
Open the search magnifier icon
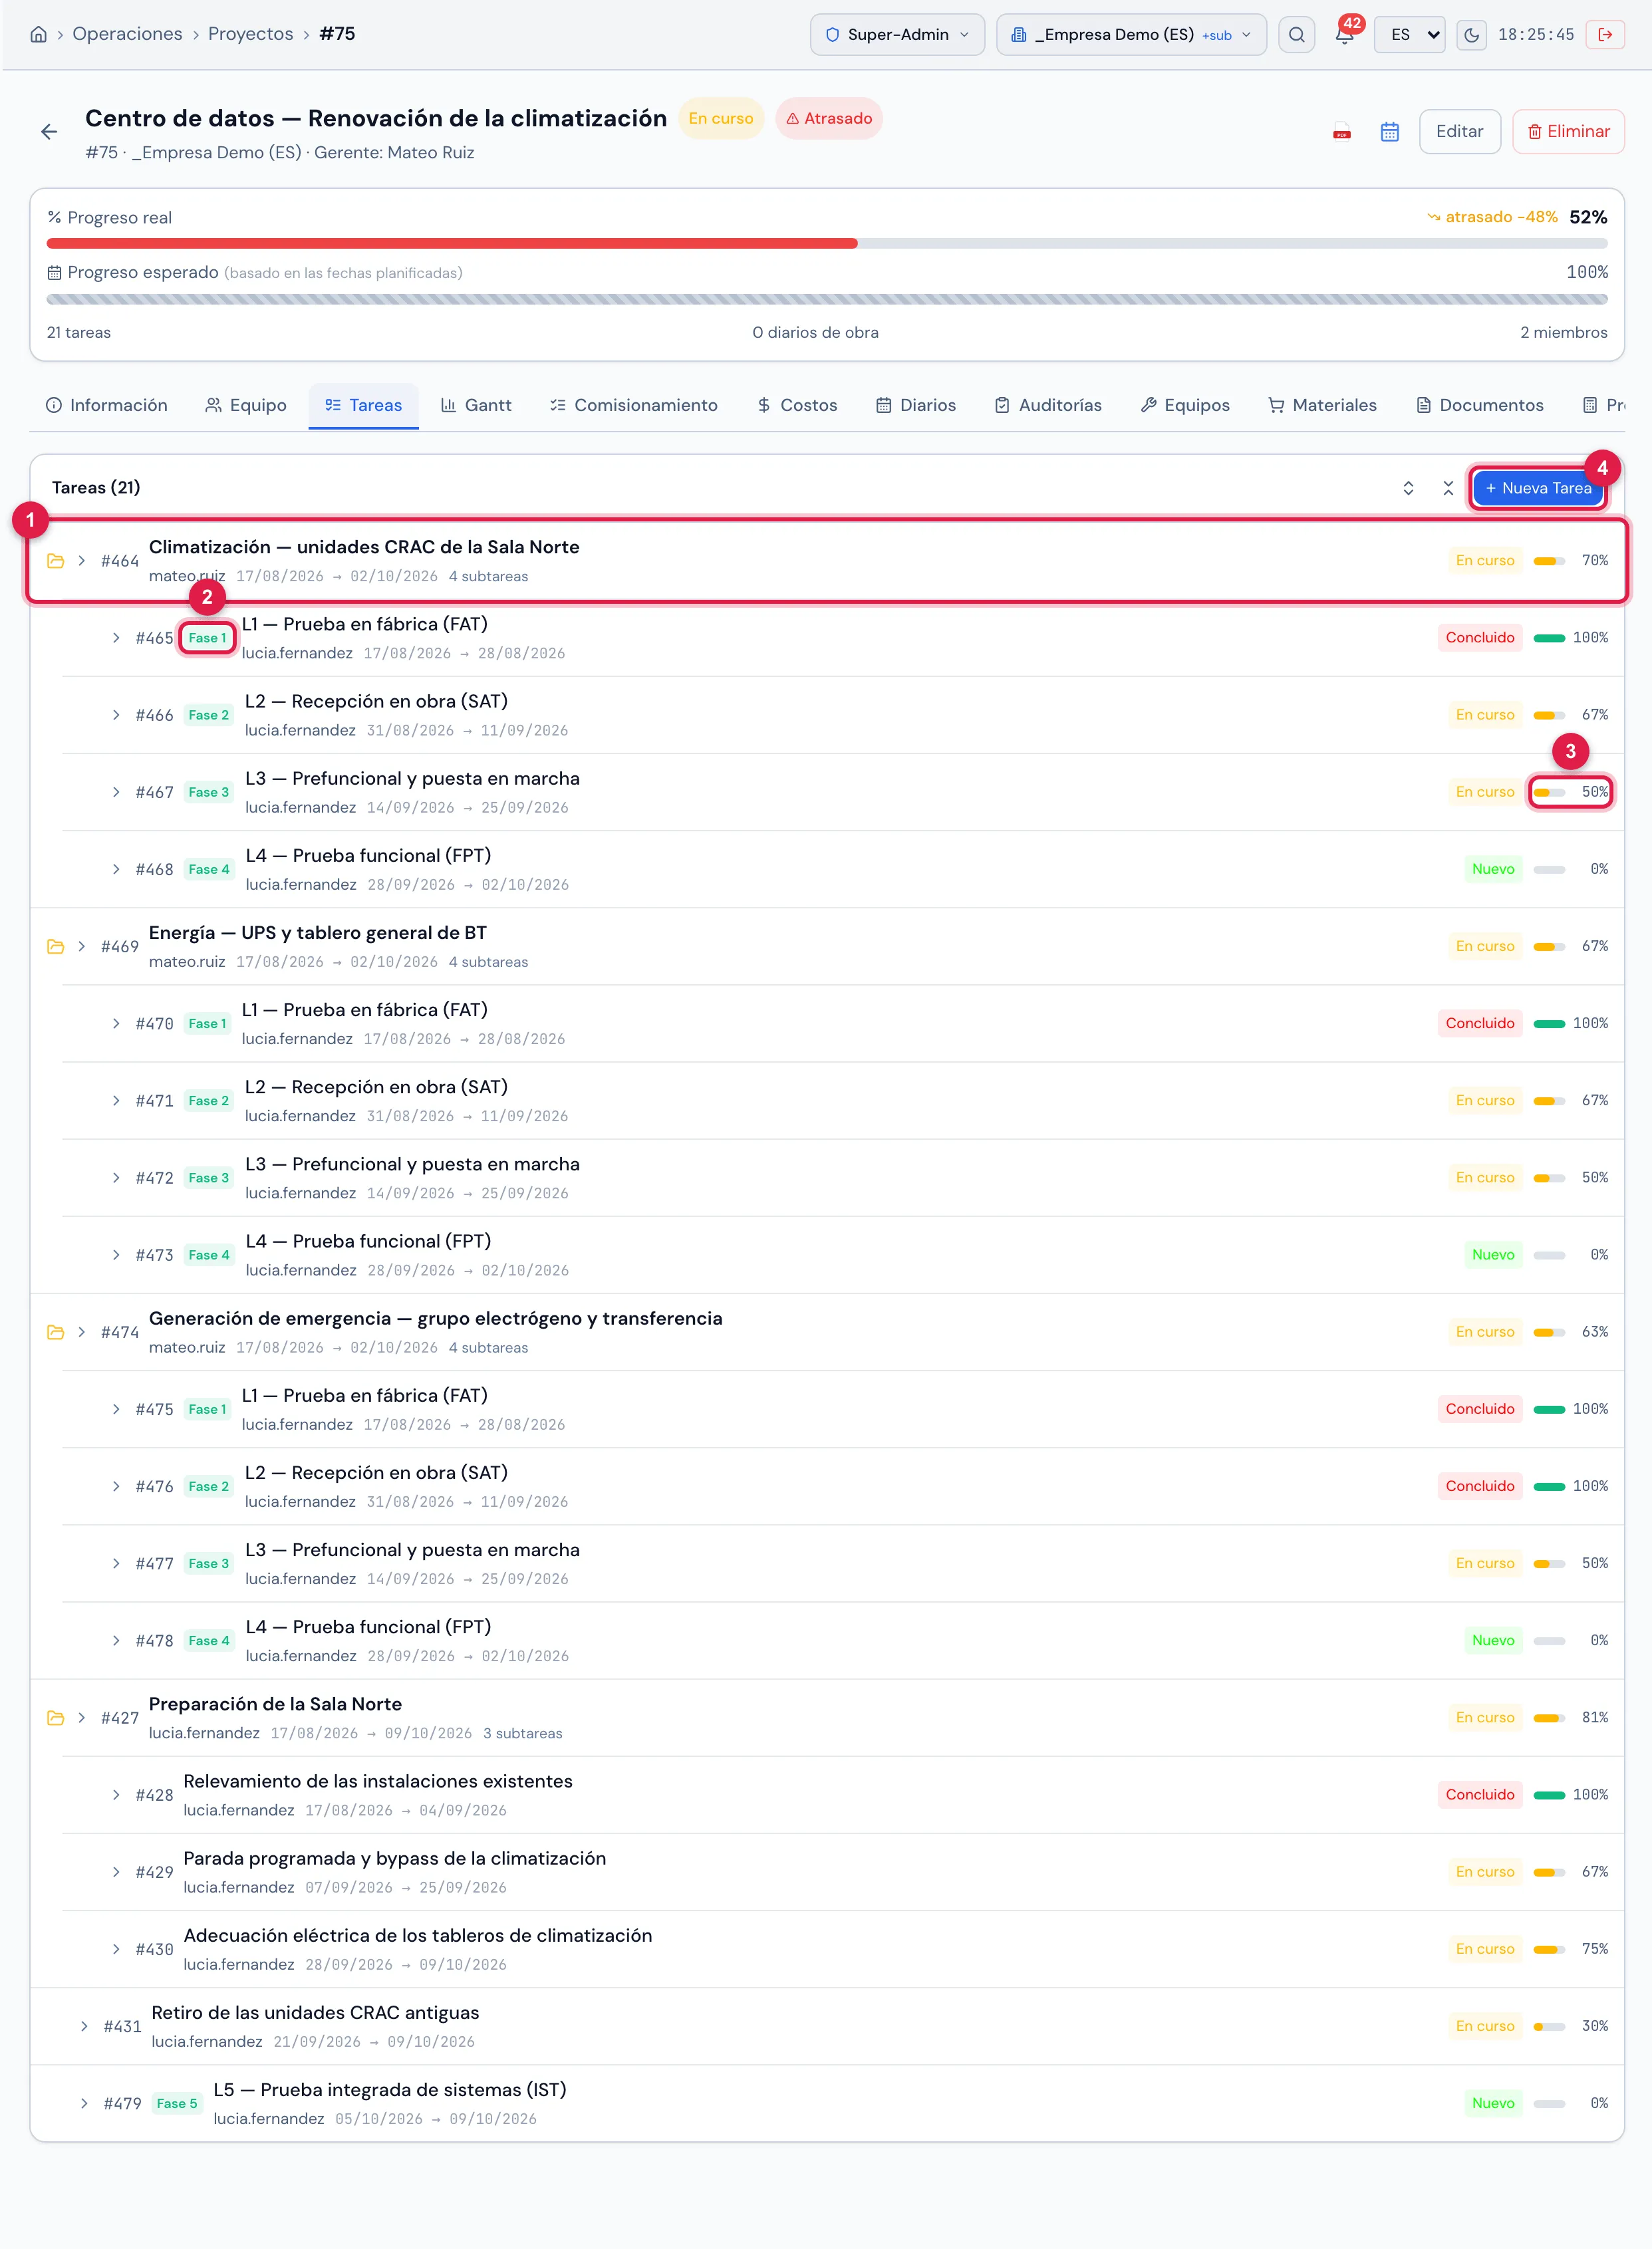(1296, 34)
